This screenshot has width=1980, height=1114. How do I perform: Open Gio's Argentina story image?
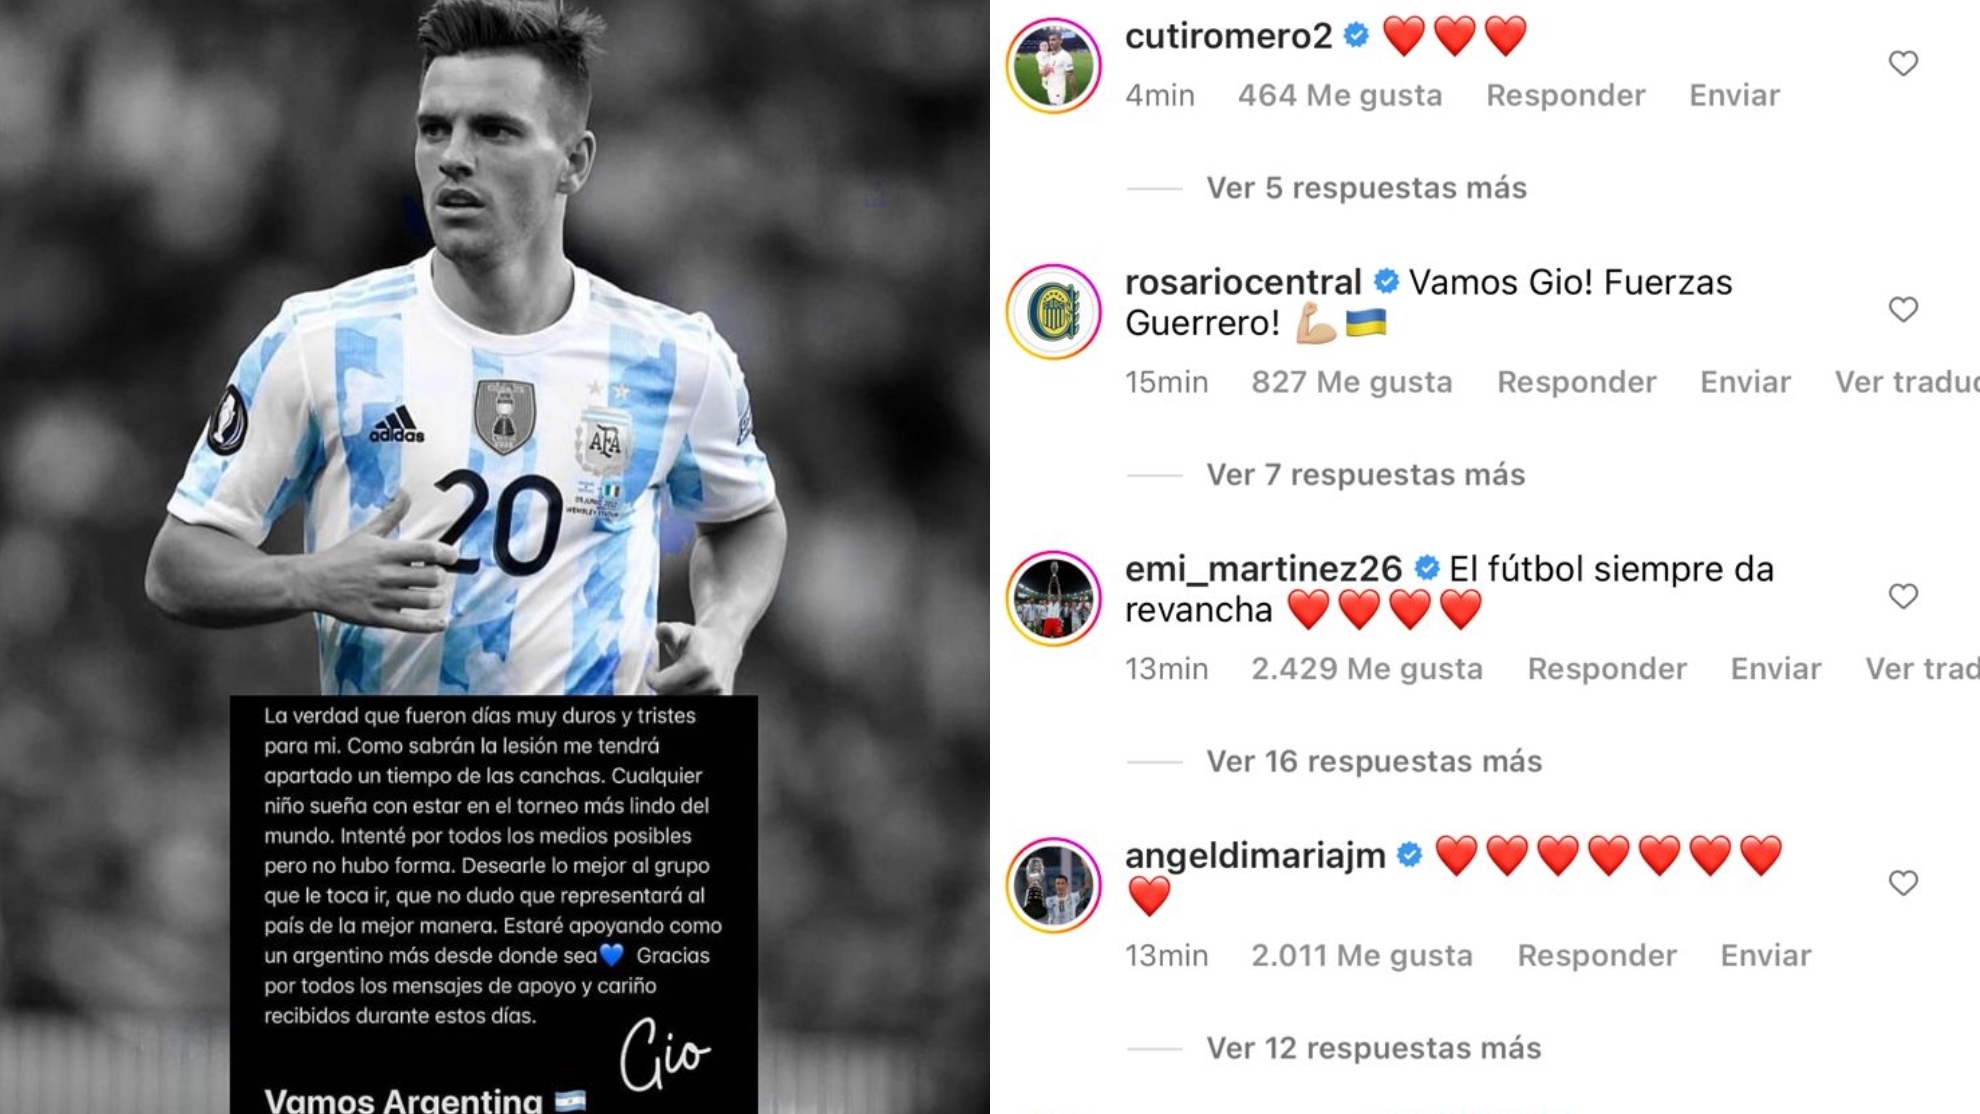[495, 557]
